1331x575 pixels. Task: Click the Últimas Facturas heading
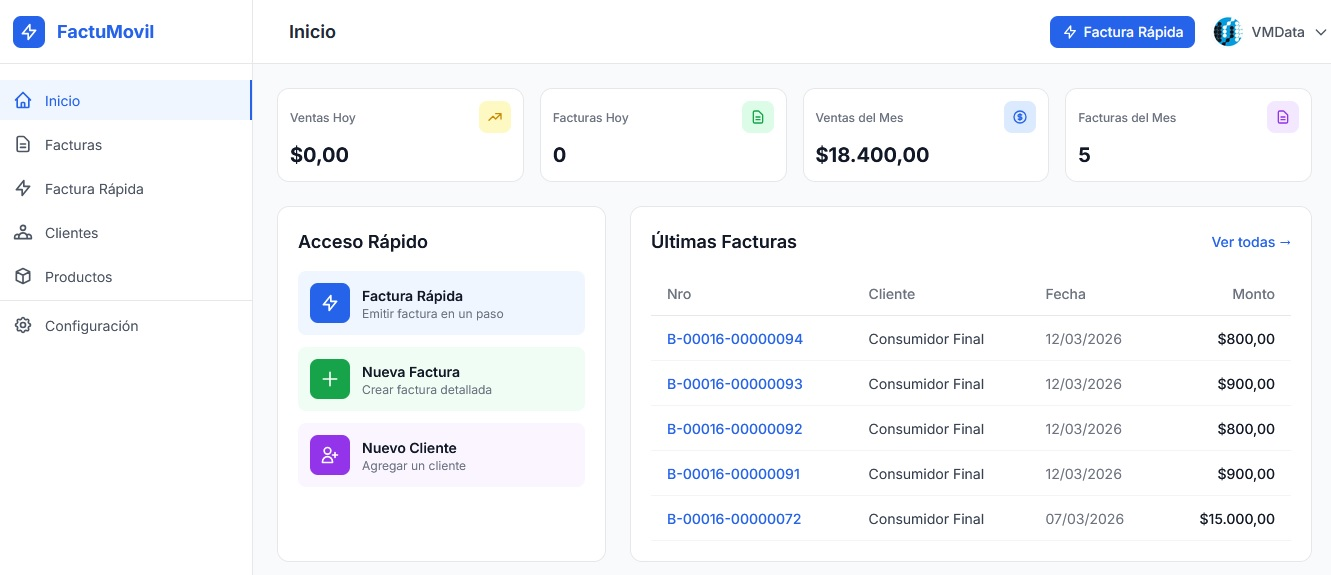(724, 242)
